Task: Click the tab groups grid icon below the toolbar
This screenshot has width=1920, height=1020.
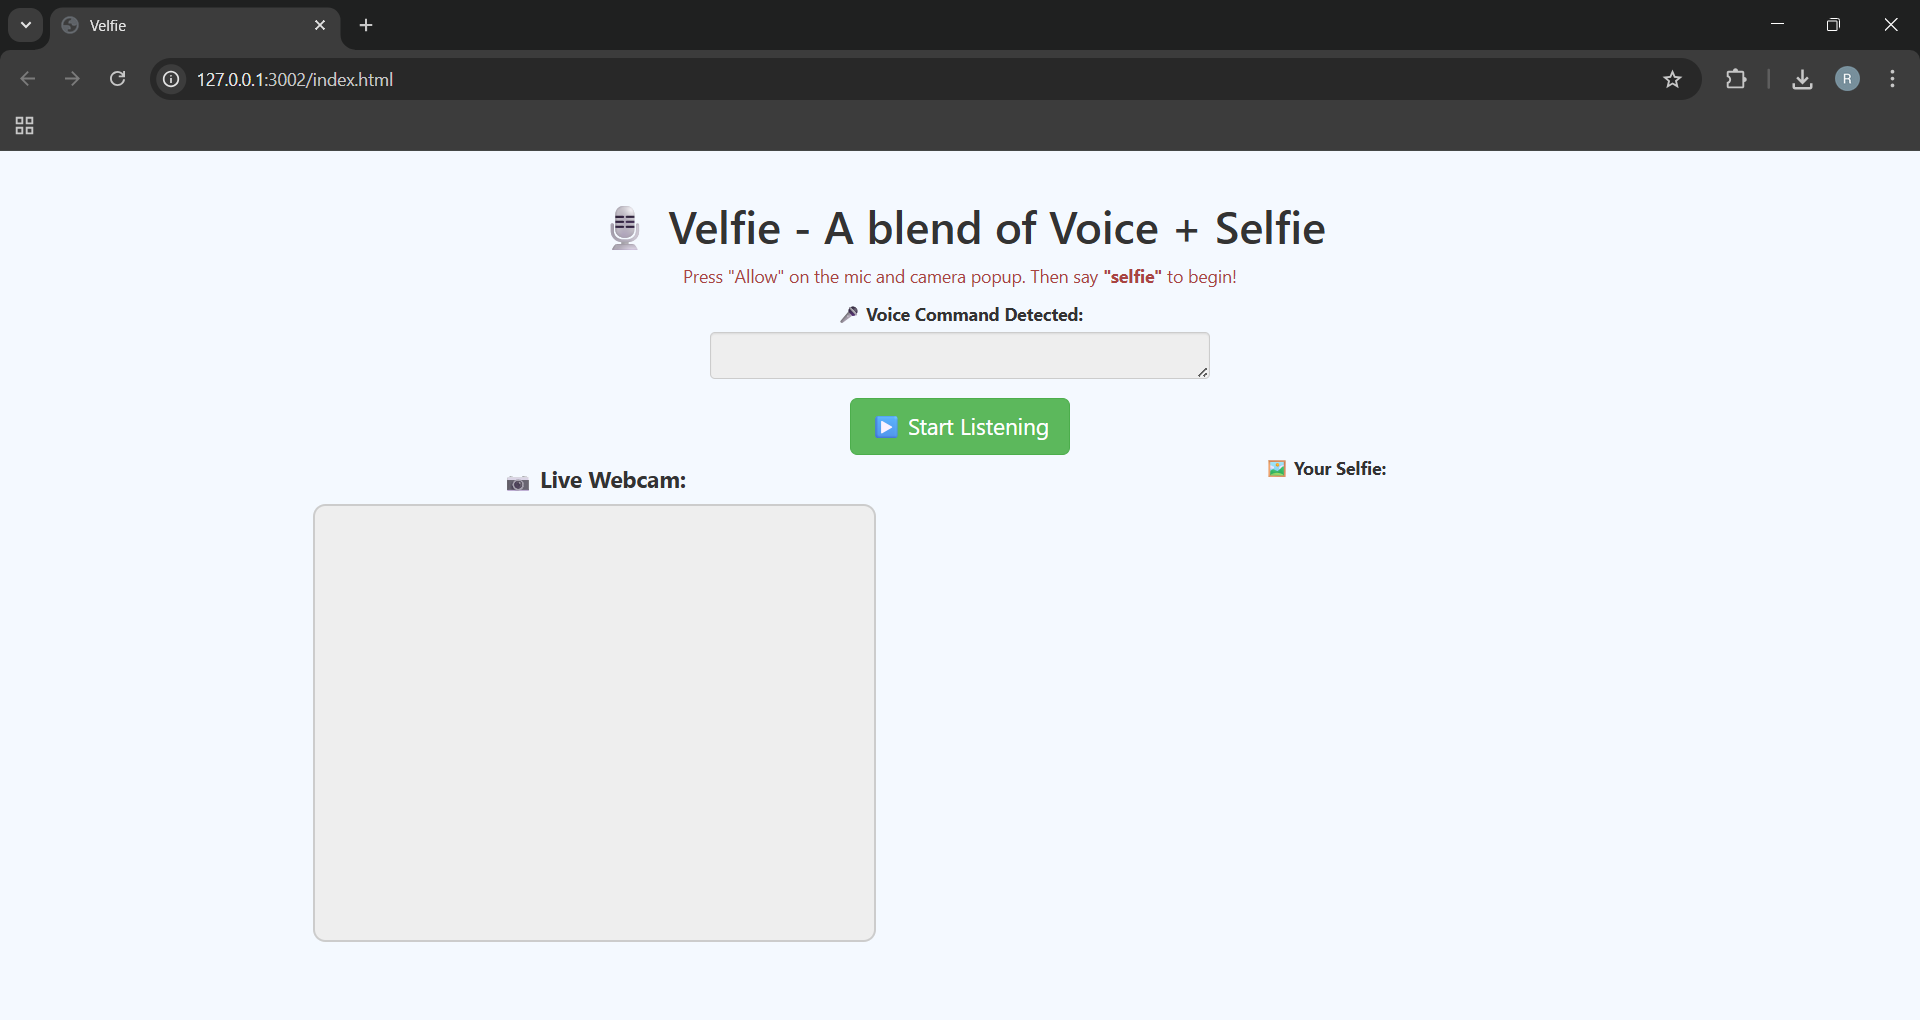Action: pos(23,126)
